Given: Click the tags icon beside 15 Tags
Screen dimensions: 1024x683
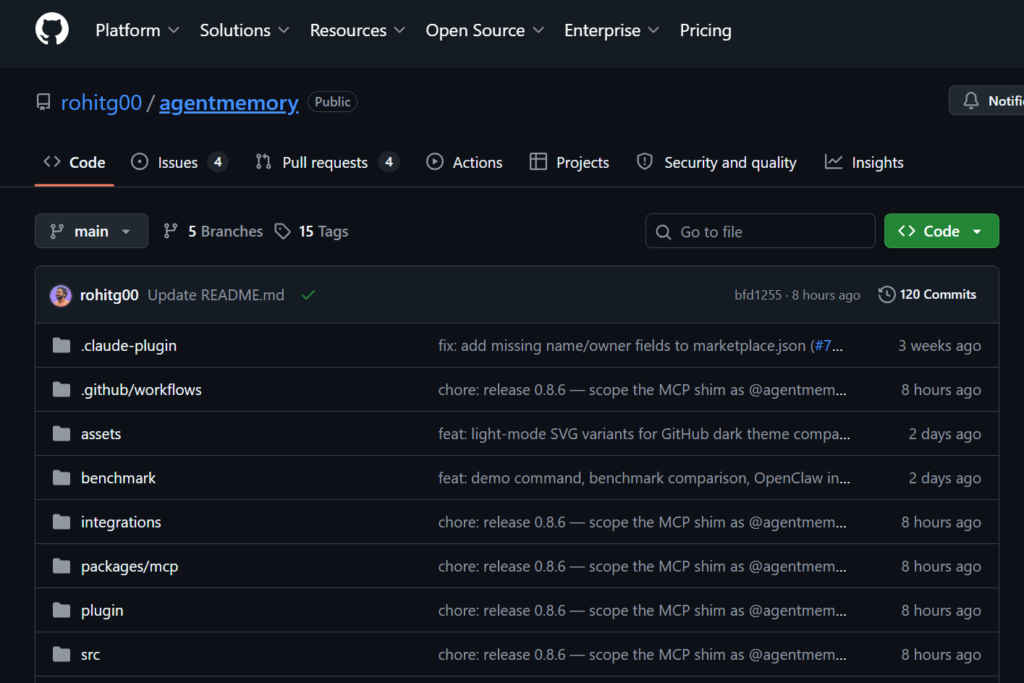Looking at the screenshot, I should pyautogui.click(x=283, y=231).
